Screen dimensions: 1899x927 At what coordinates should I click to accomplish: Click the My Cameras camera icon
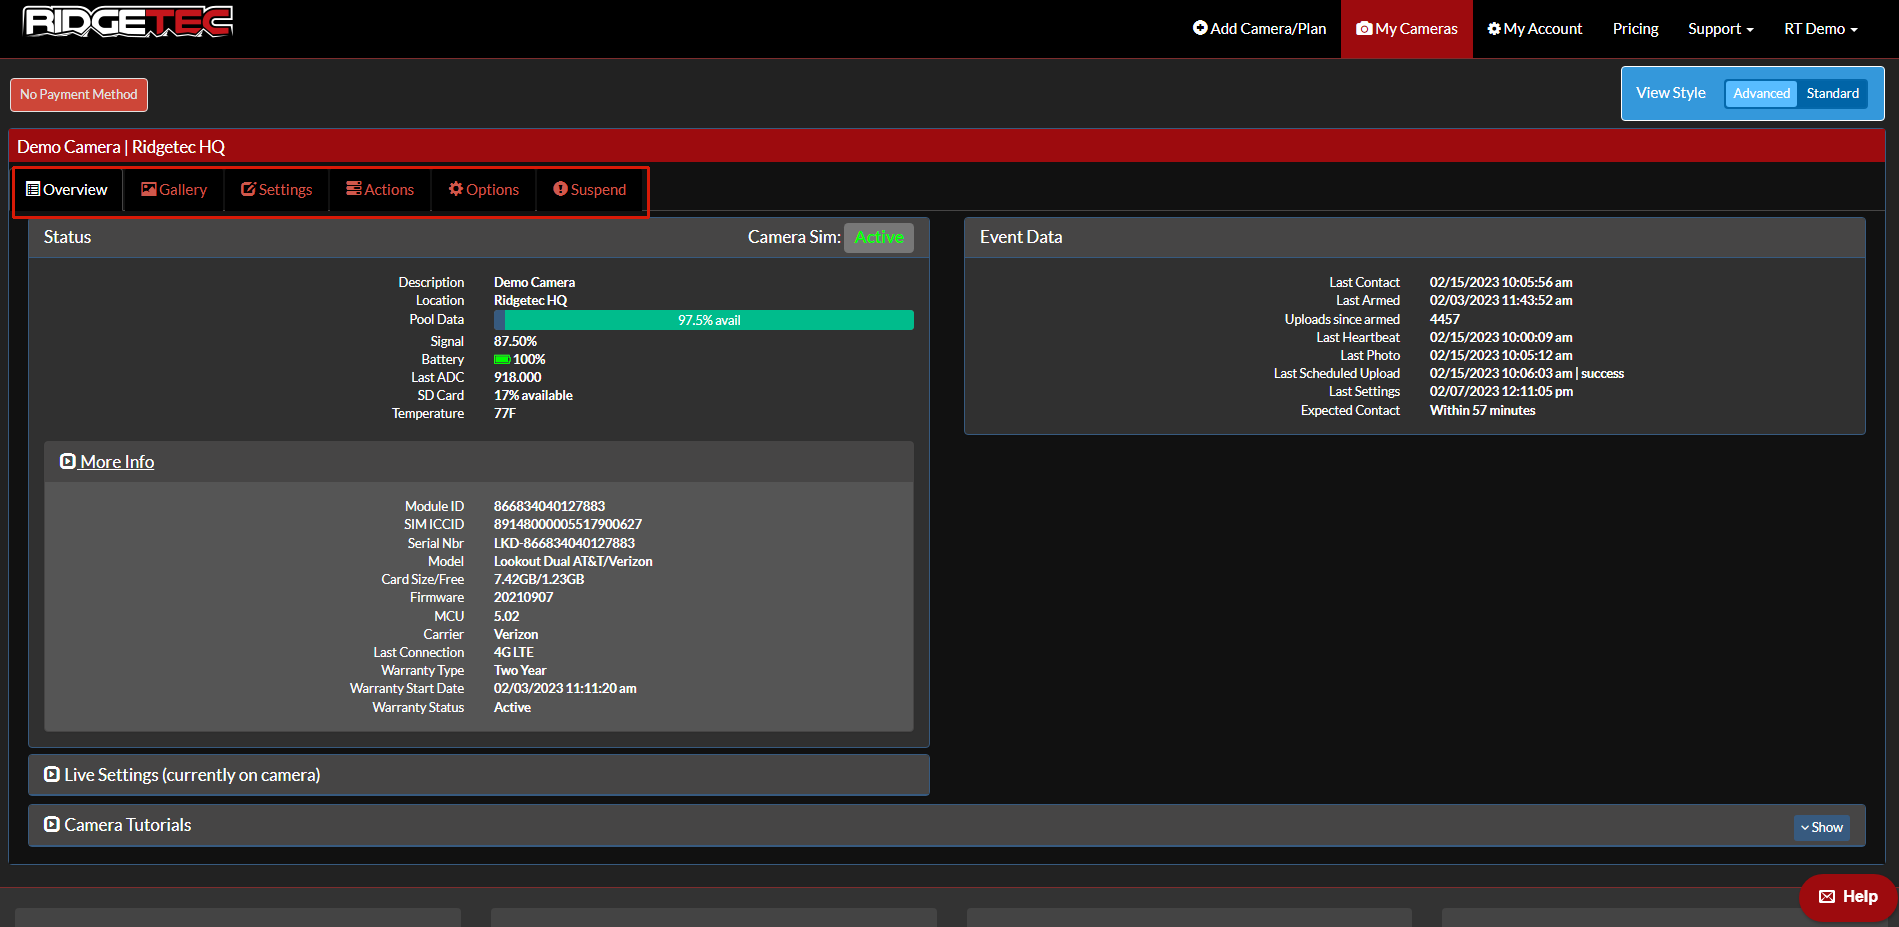[1363, 29]
